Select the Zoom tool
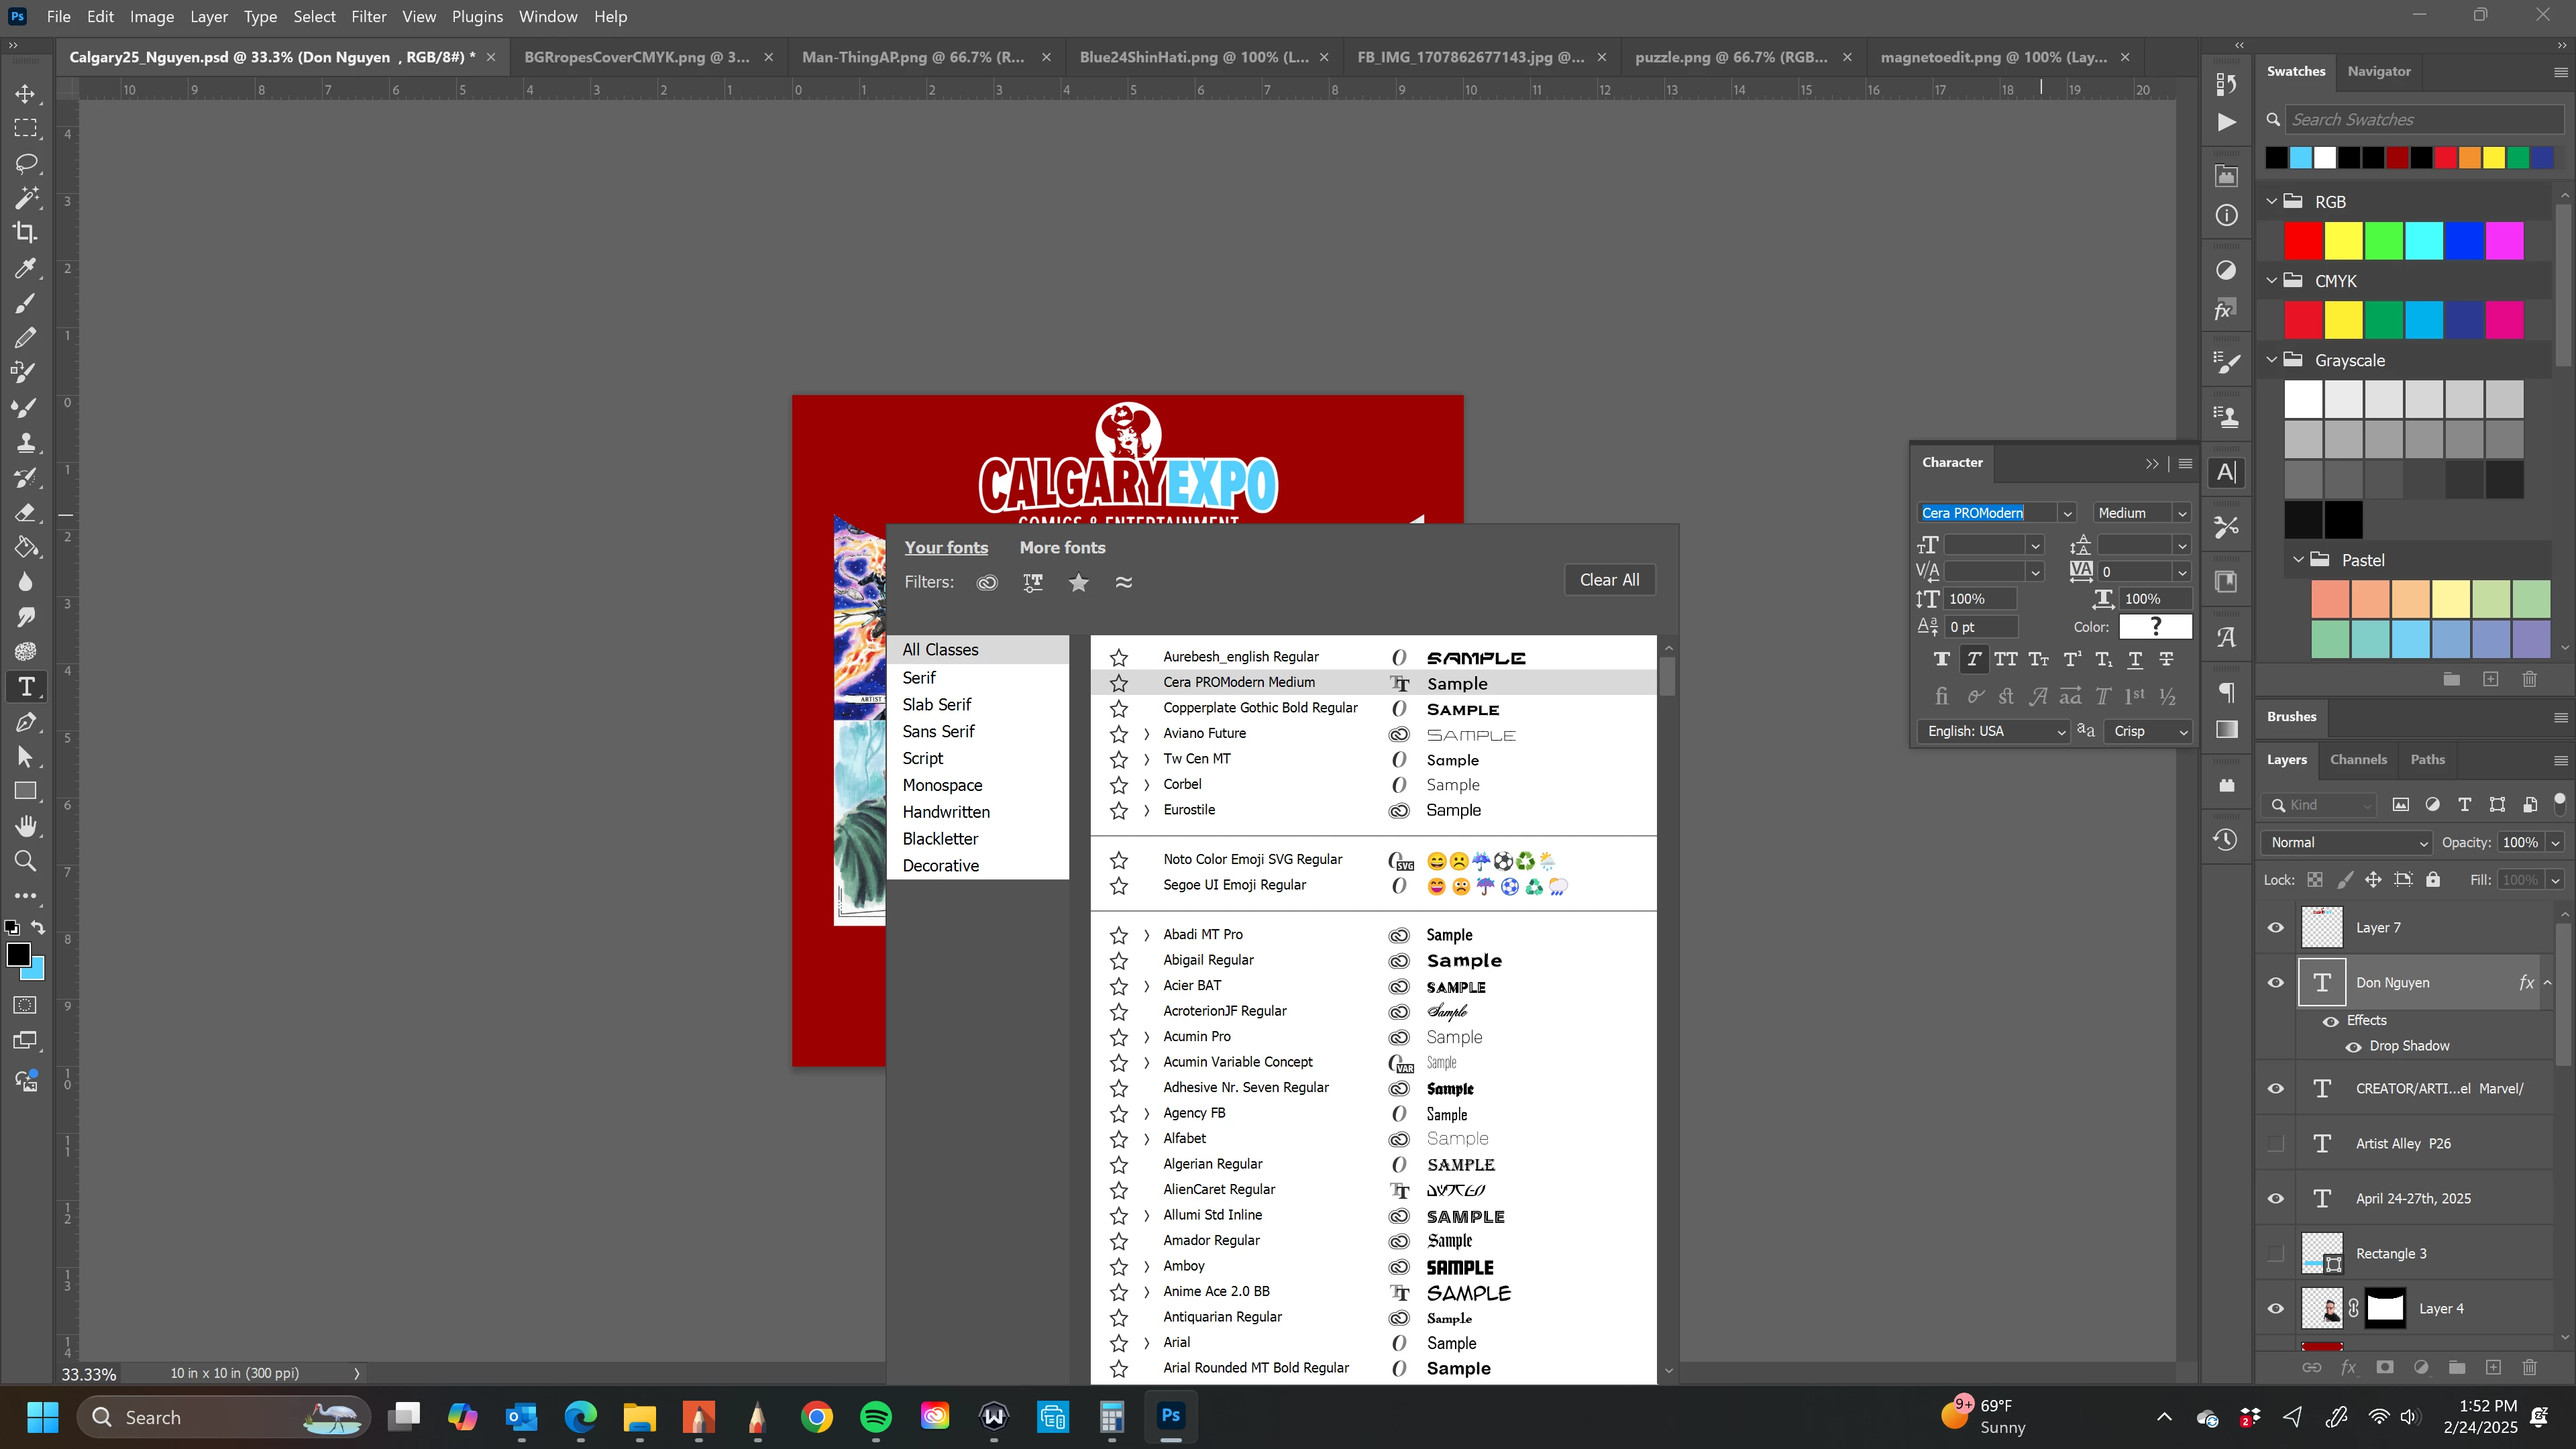The height and width of the screenshot is (1449, 2576). (25, 861)
